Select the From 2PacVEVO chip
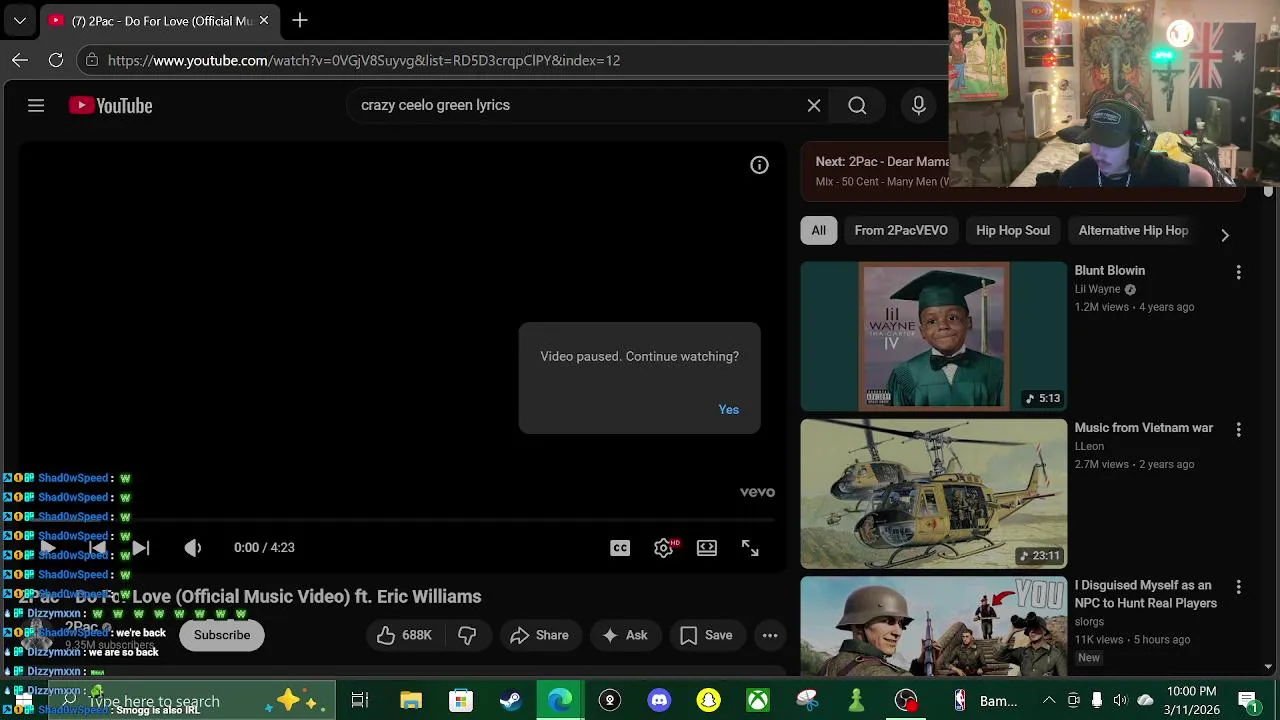 click(901, 230)
